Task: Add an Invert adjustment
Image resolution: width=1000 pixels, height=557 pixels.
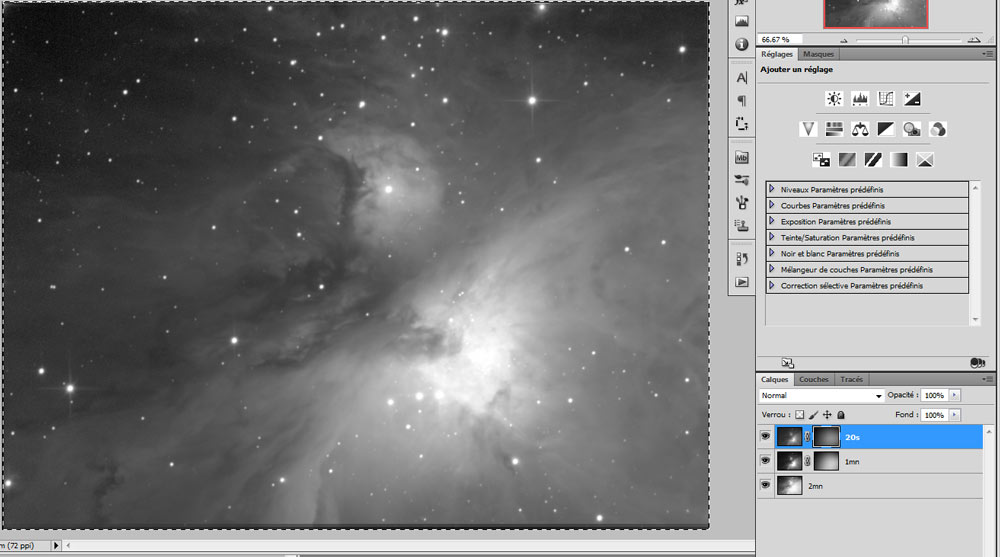Action: [x=821, y=160]
